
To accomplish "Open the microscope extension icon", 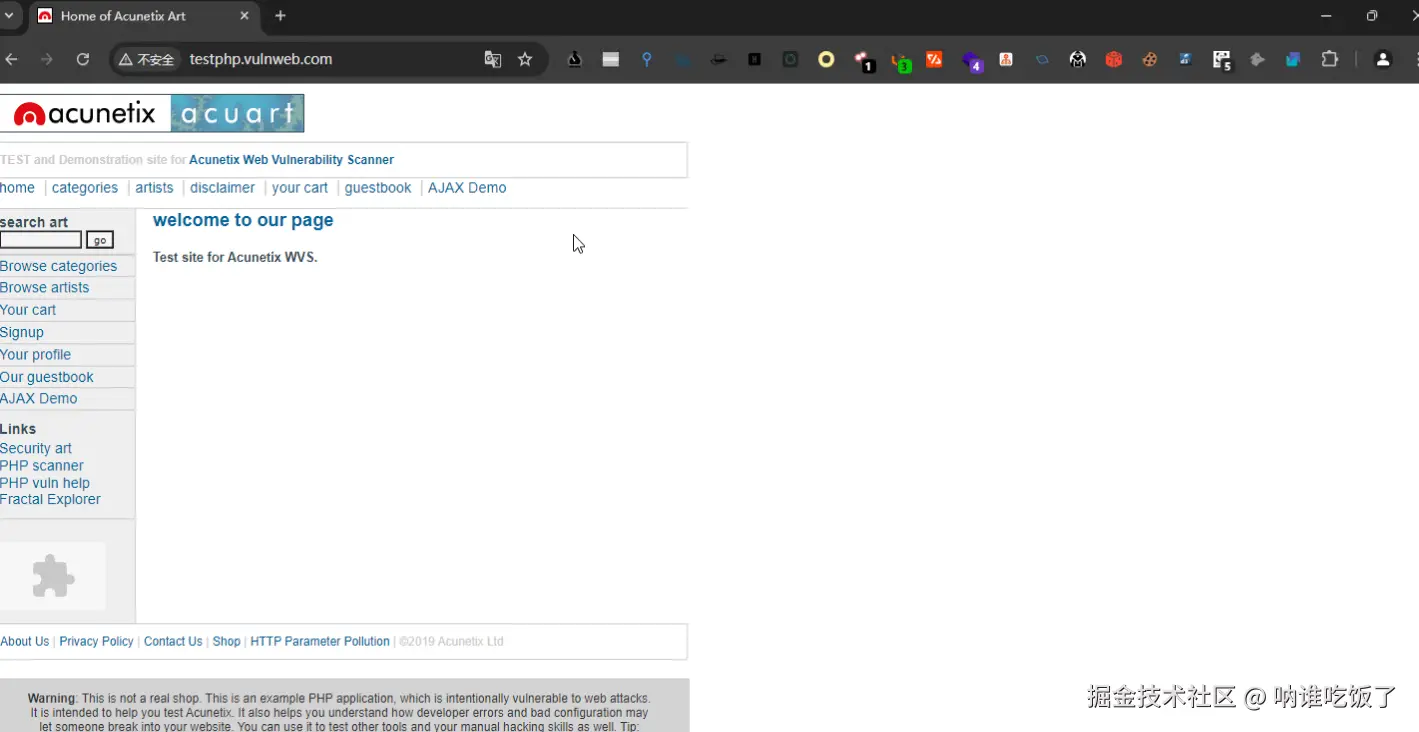I will click(x=575, y=59).
